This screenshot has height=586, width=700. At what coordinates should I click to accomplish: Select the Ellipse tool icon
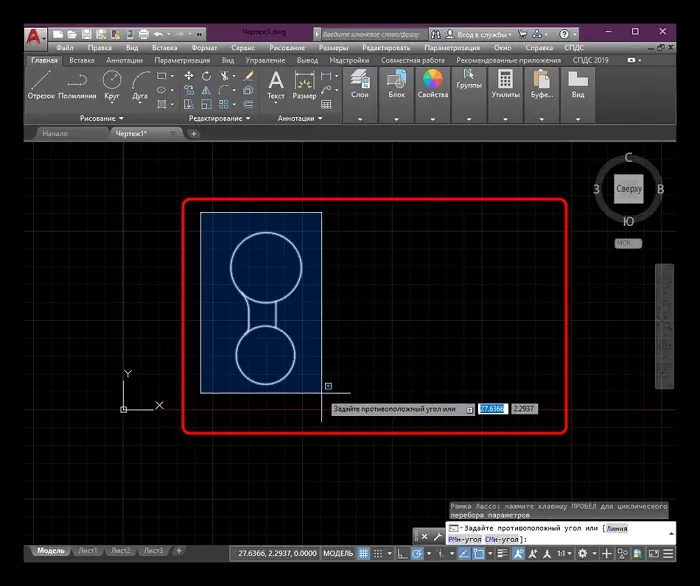click(162, 90)
